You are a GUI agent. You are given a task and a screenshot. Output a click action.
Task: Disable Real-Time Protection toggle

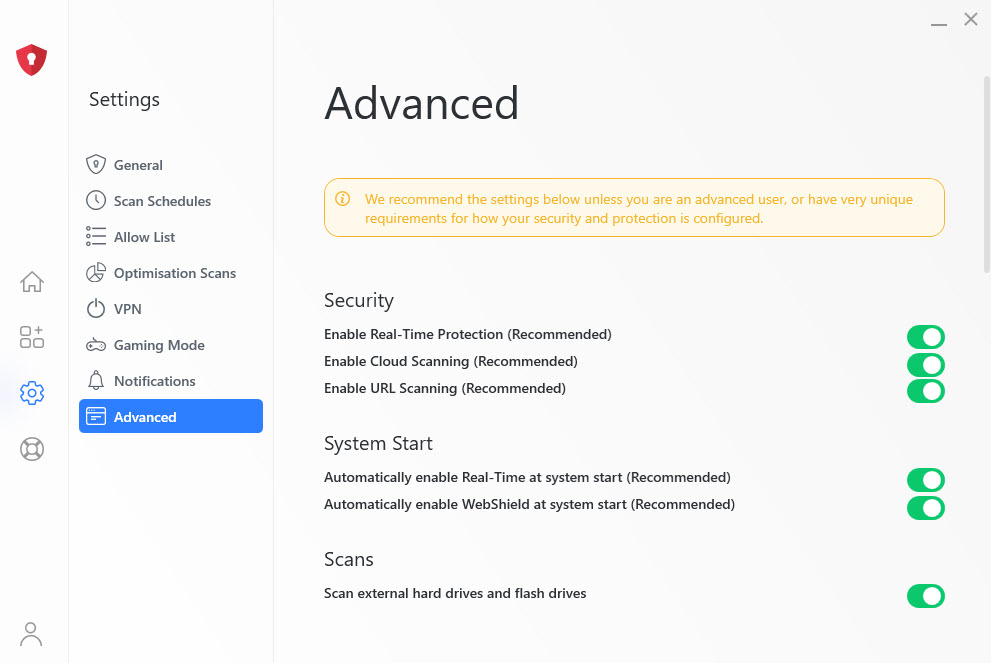point(925,337)
